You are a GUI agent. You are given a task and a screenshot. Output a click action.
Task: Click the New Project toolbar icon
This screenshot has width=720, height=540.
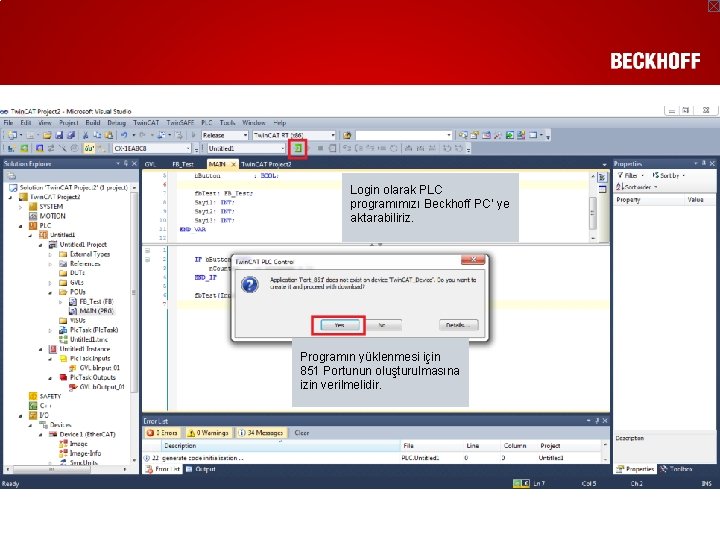pyautogui.click(x=12, y=135)
